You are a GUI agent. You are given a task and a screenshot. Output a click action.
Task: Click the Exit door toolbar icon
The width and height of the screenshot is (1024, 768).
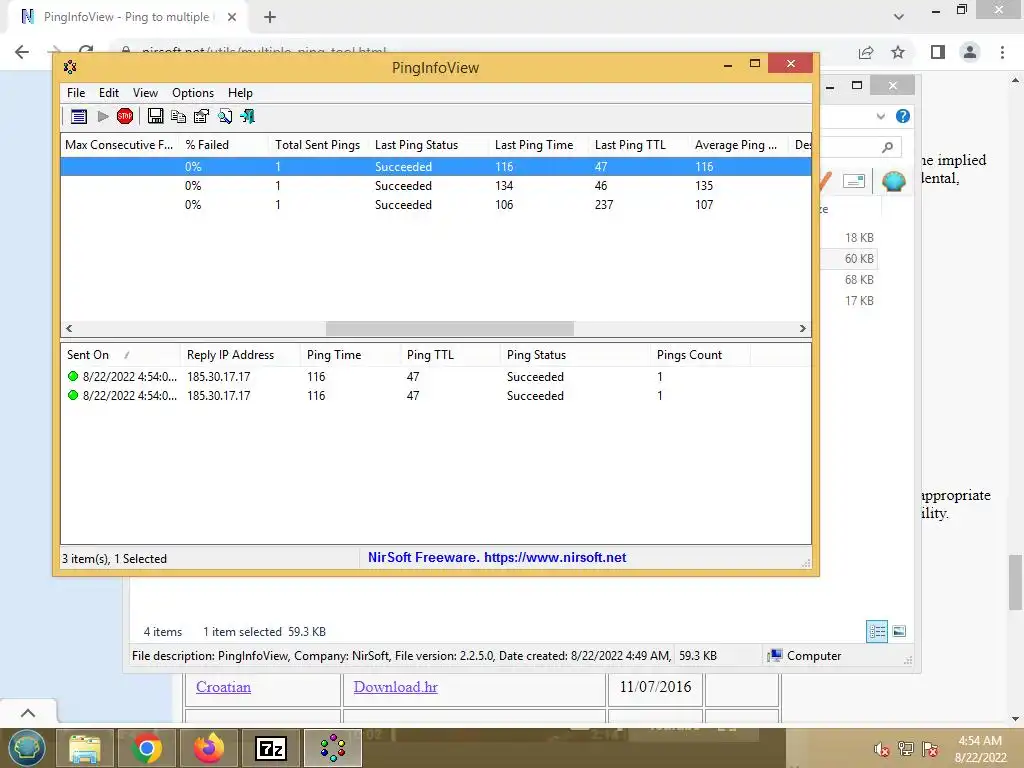coord(248,116)
